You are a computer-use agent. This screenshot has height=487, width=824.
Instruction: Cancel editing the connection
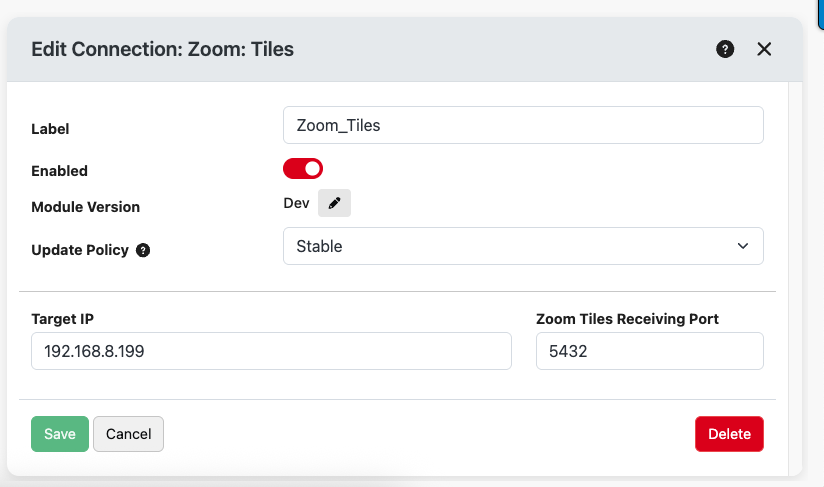(x=129, y=434)
